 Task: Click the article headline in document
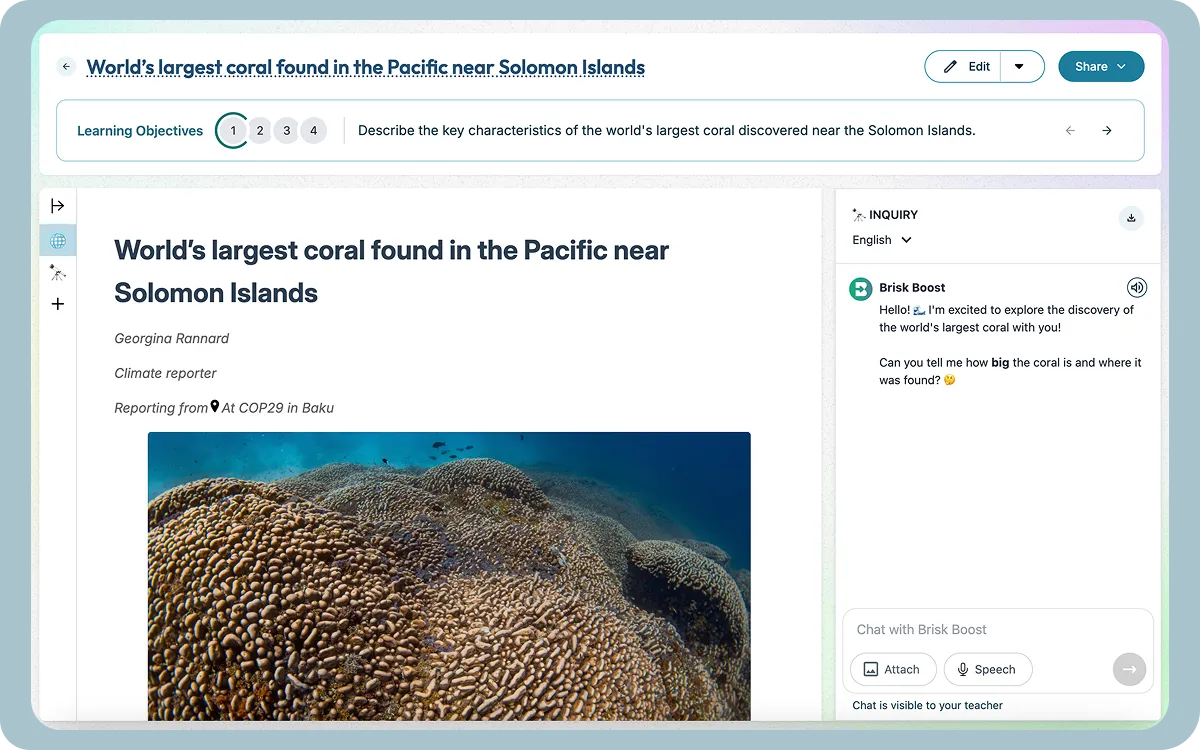(392, 271)
